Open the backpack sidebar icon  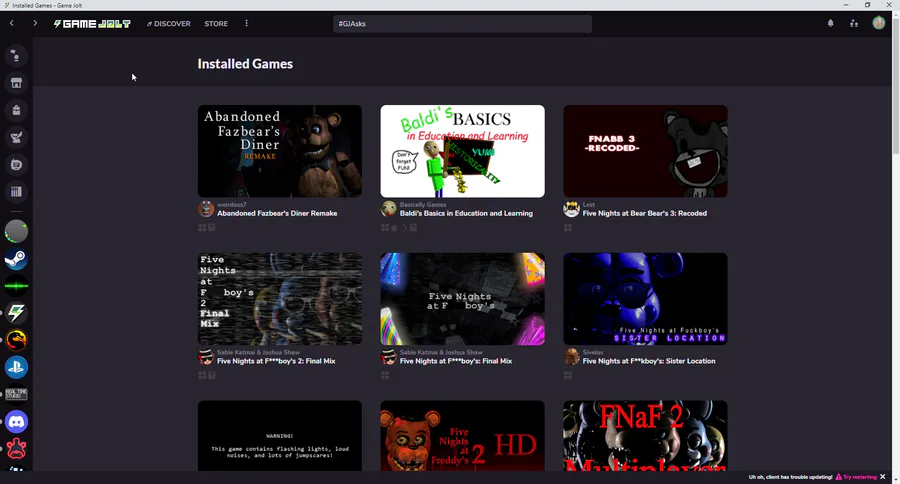[x=16, y=110]
